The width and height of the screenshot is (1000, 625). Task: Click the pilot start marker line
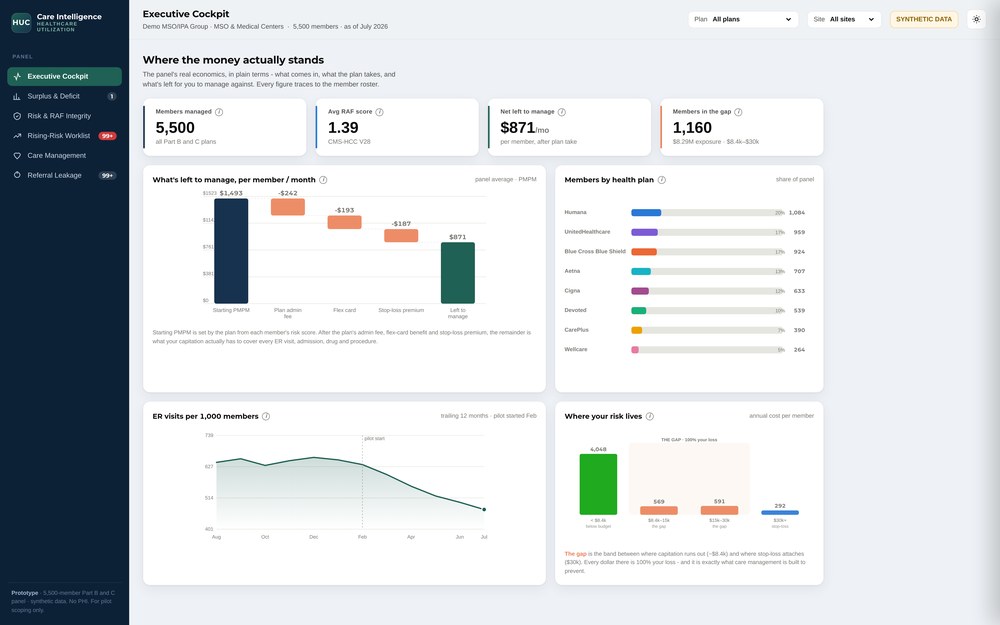pyautogui.click(x=362, y=482)
